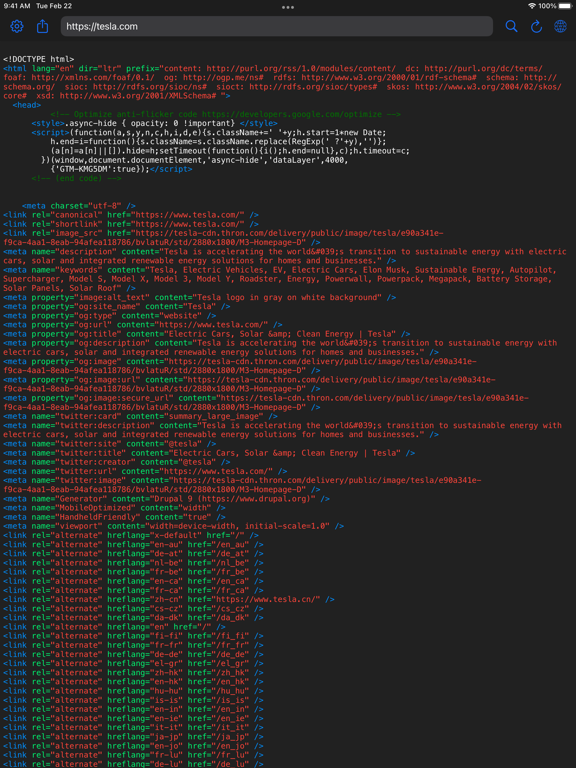Select the hreflang="x-default" link line
This screenshot has height=768, width=576.
point(131,535)
